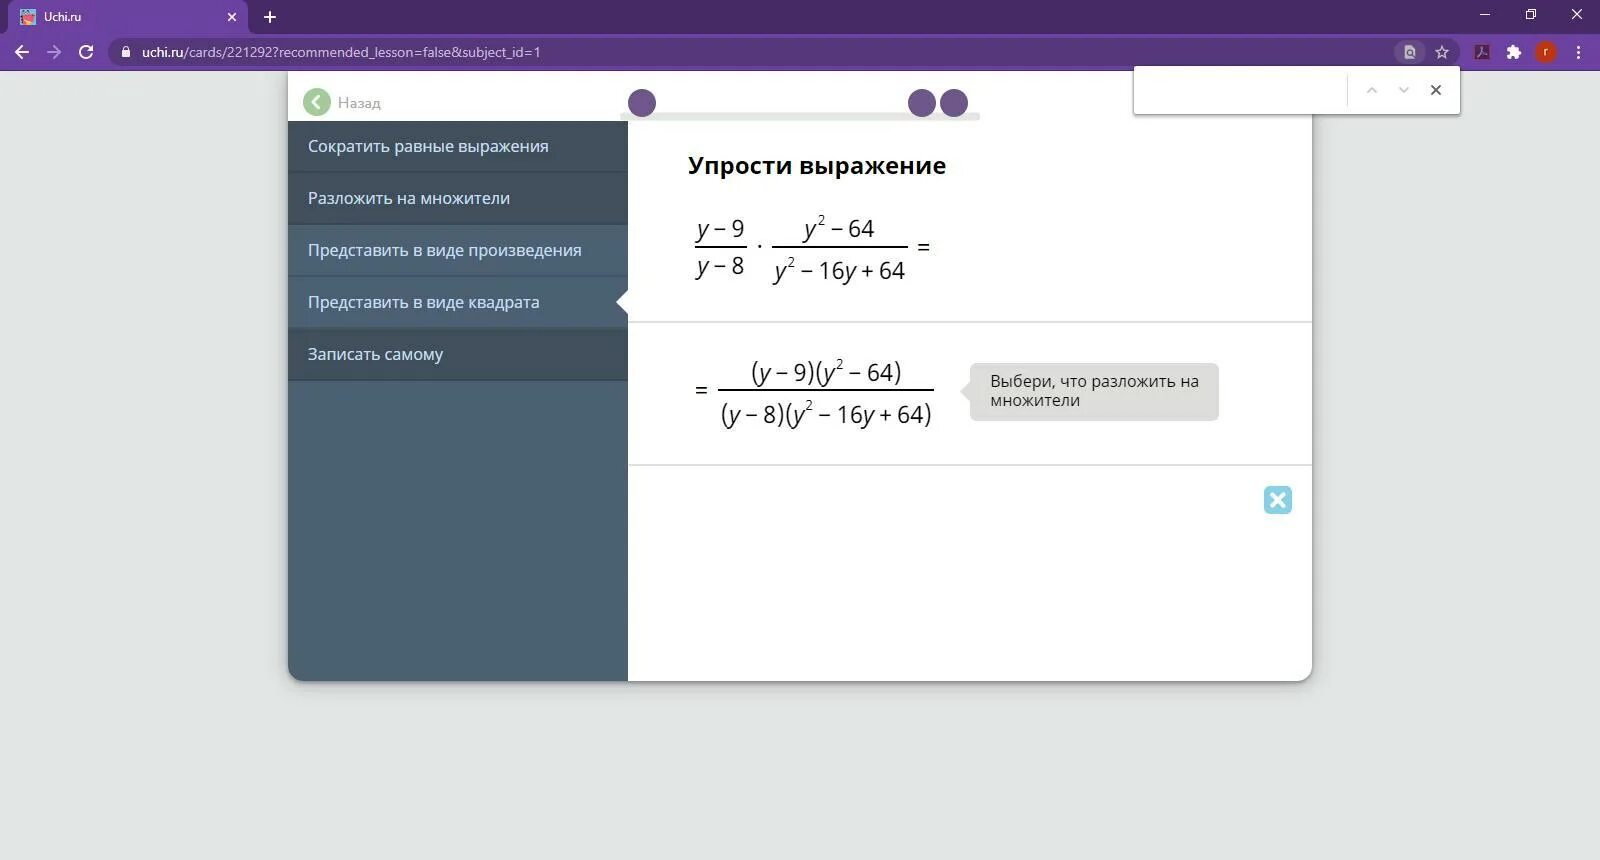This screenshot has width=1600, height=860.
Task: Open Chrome three-dot menu
Action: tap(1579, 52)
